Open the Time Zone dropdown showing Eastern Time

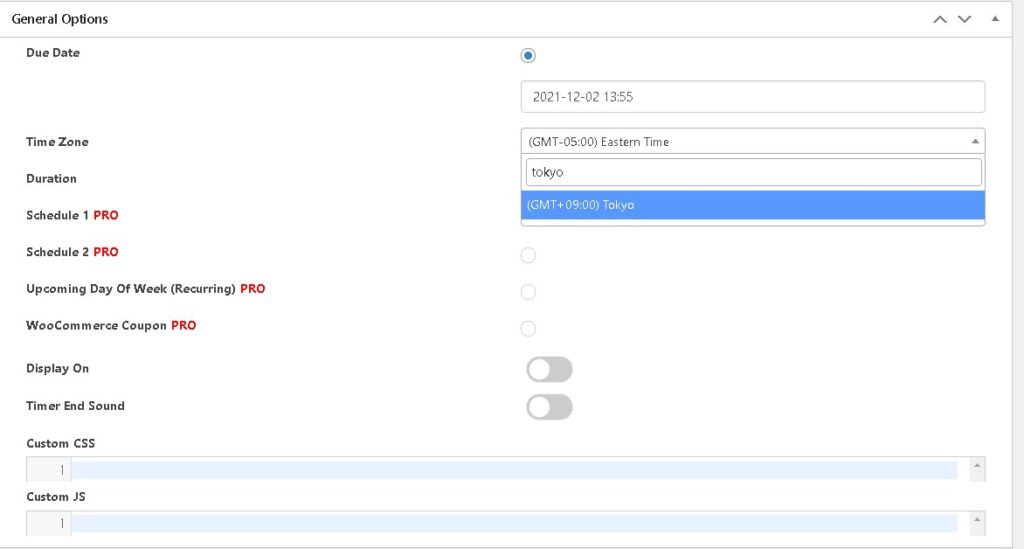pos(752,142)
